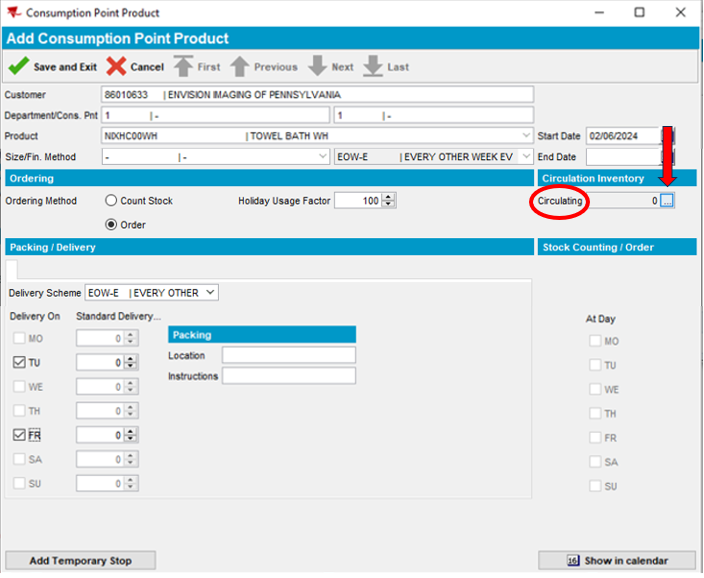The width and height of the screenshot is (704, 578).
Task: Click calendar icon on Show in calendar
Action: (x=573, y=560)
